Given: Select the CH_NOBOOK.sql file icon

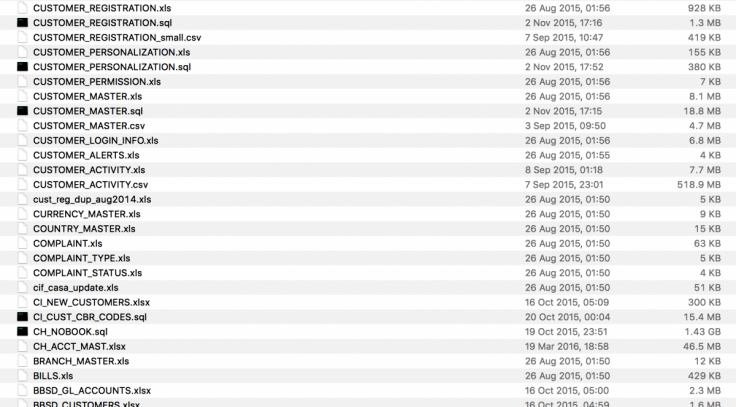Looking at the screenshot, I should [x=23, y=331].
